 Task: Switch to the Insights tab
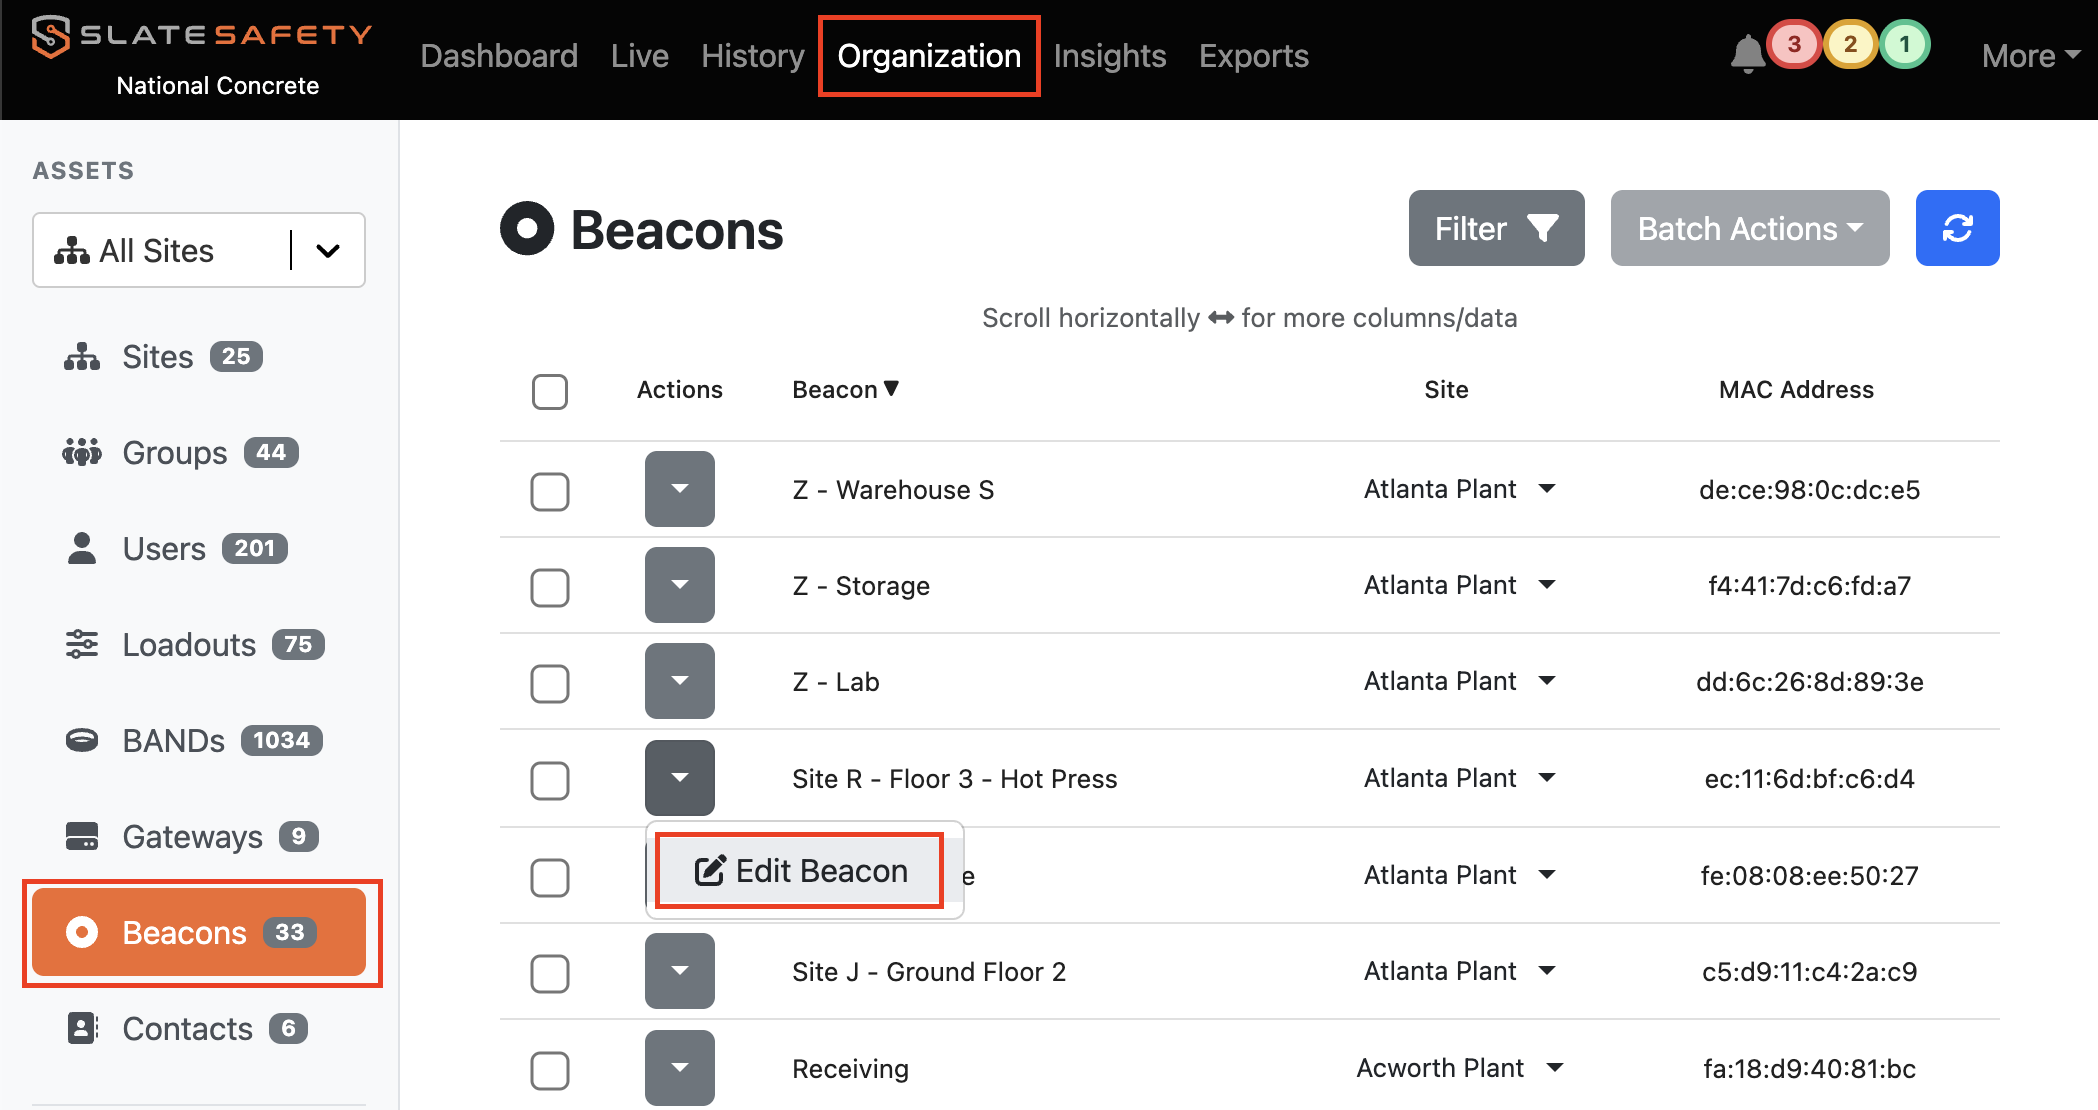[1109, 56]
